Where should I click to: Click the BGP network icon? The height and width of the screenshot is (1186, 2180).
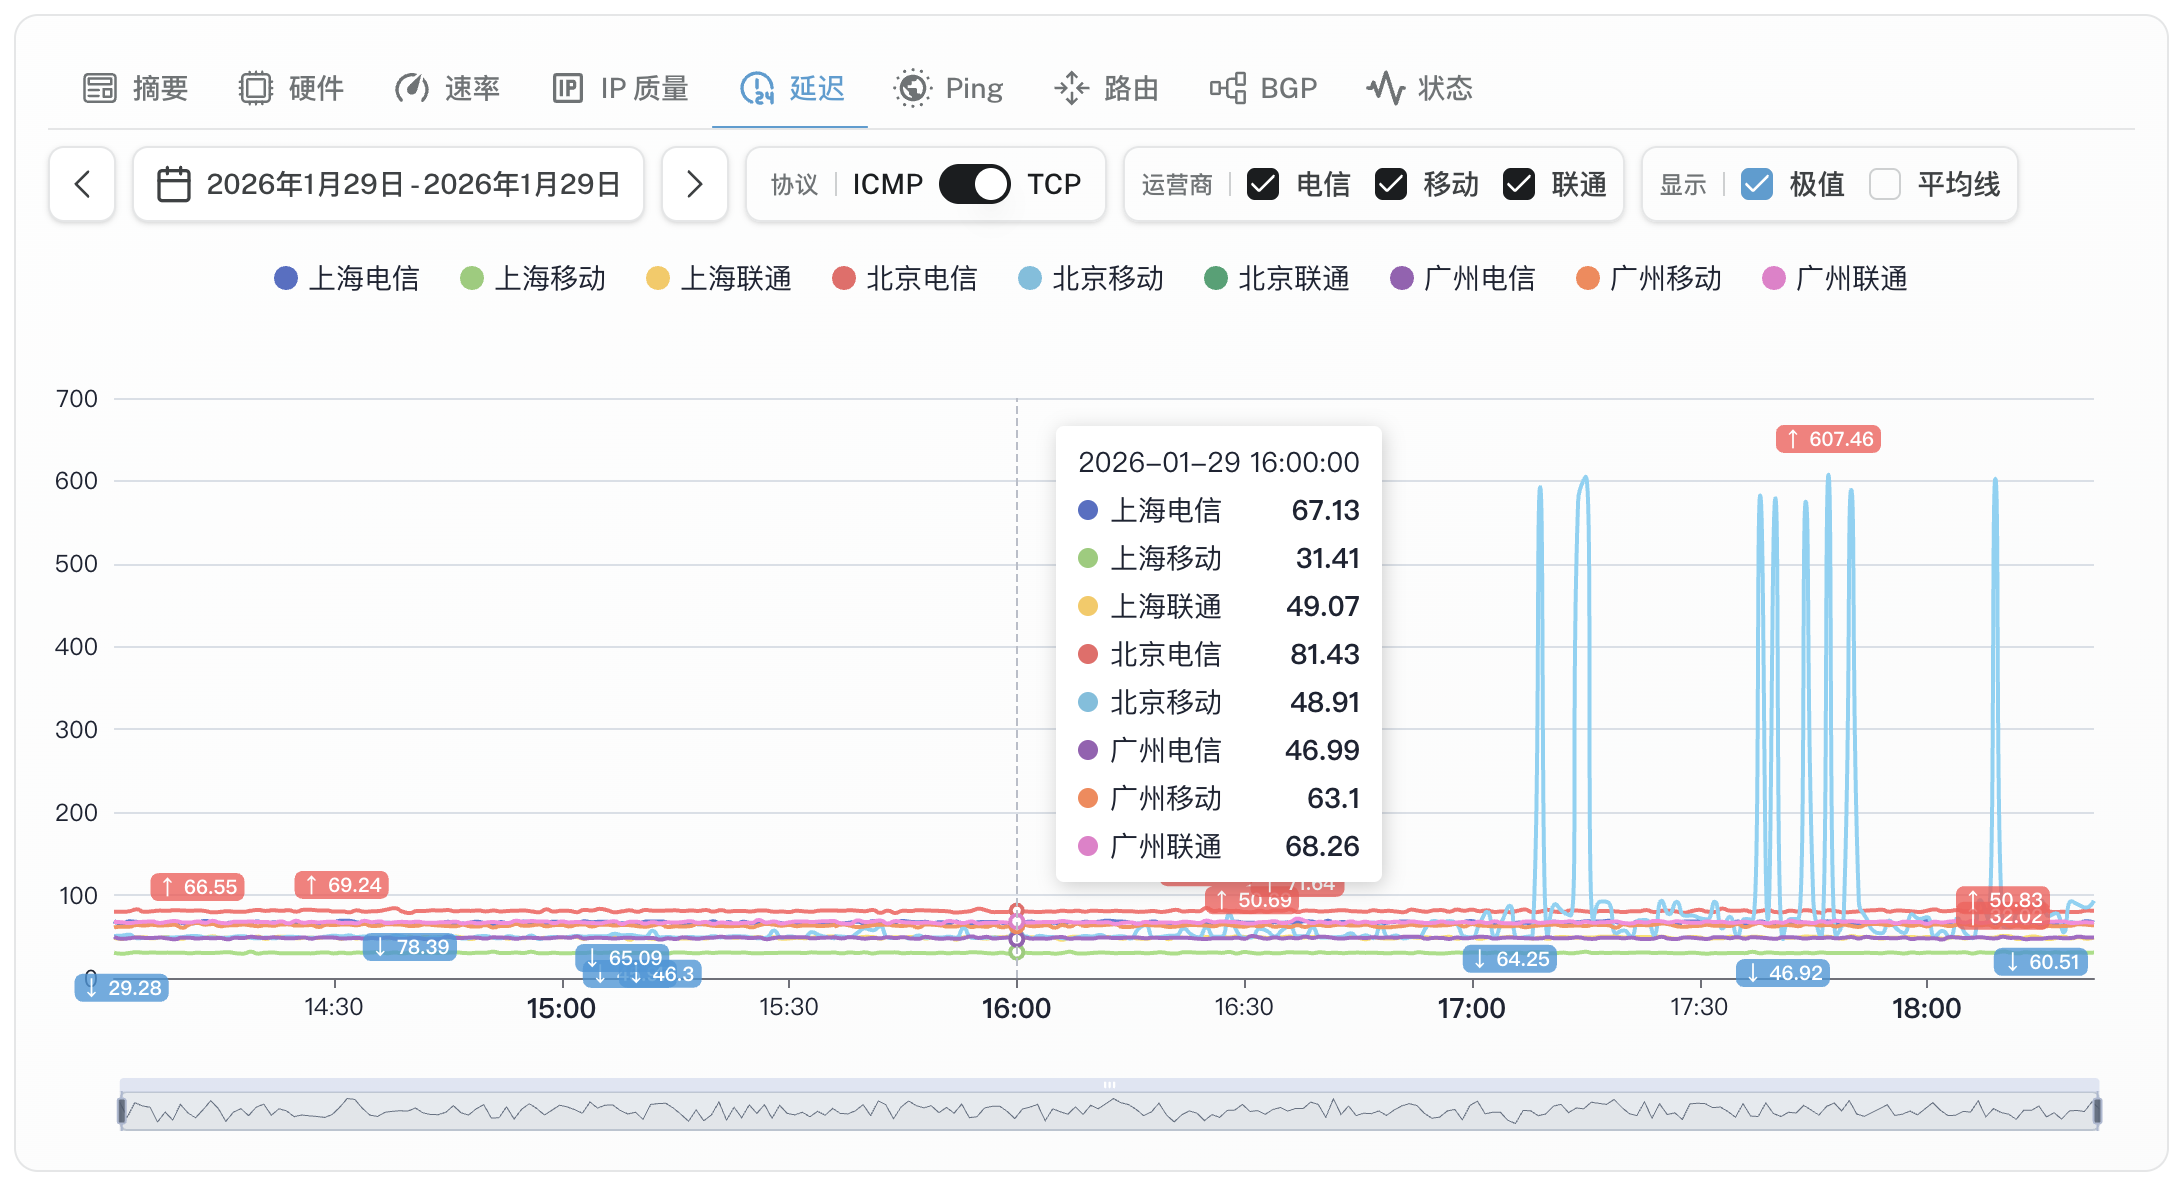pos(1228,88)
